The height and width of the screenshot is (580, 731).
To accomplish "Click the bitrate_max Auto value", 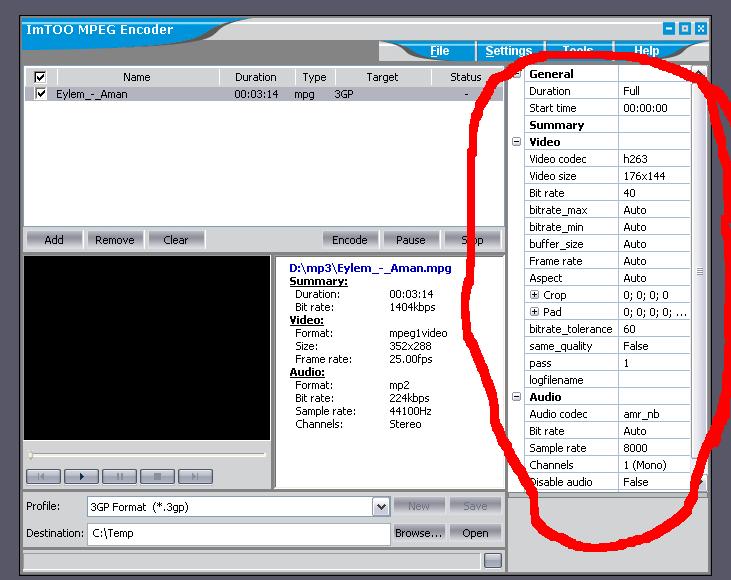I will (x=654, y=210).
